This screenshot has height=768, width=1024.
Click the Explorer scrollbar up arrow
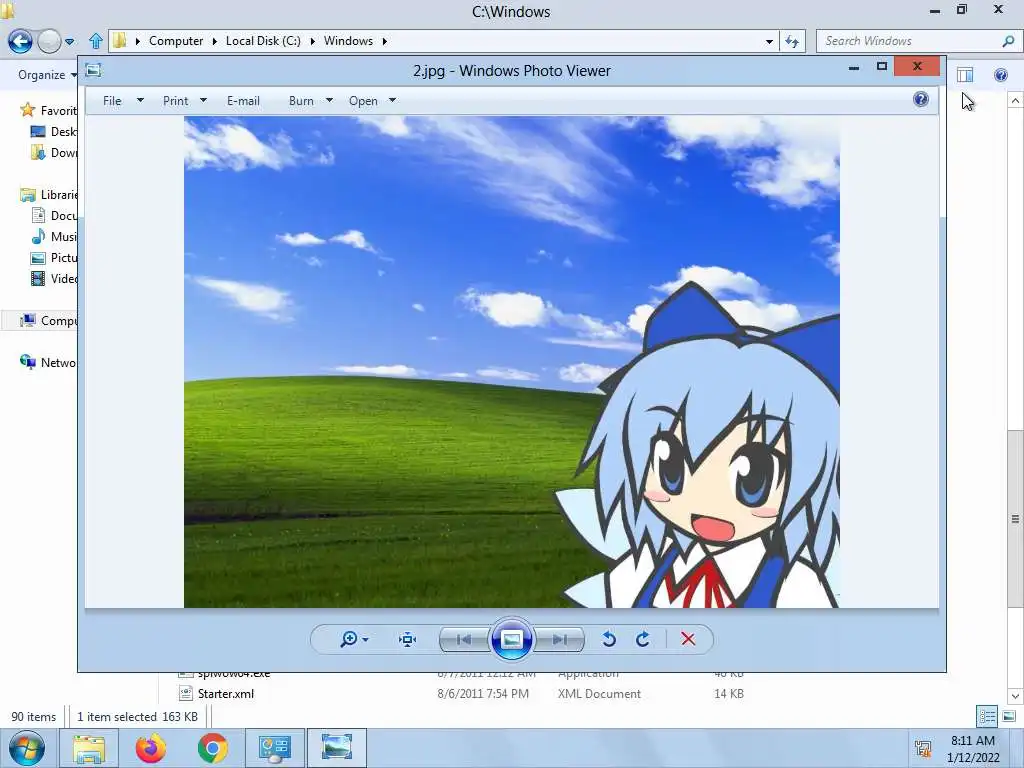[x=1015, y=100]
